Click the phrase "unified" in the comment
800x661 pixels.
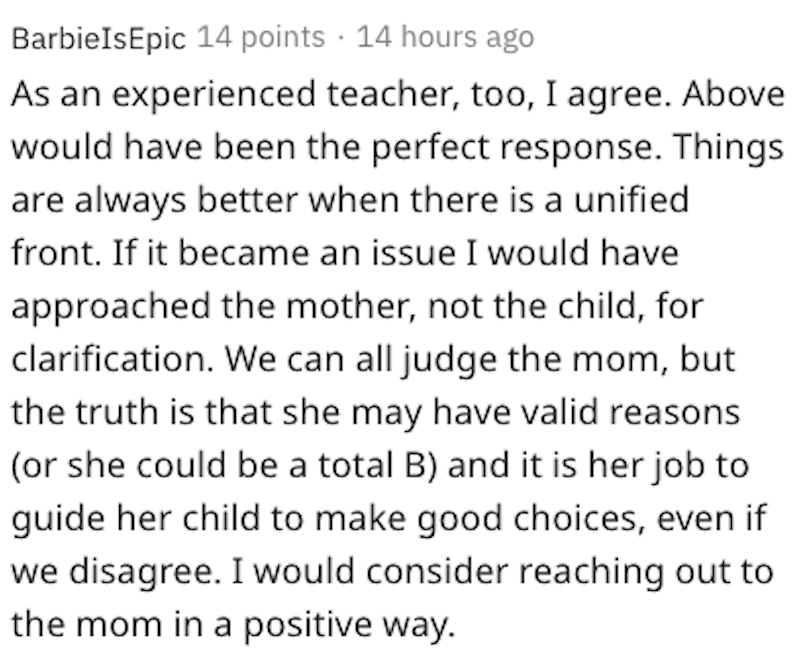[632, 200]
